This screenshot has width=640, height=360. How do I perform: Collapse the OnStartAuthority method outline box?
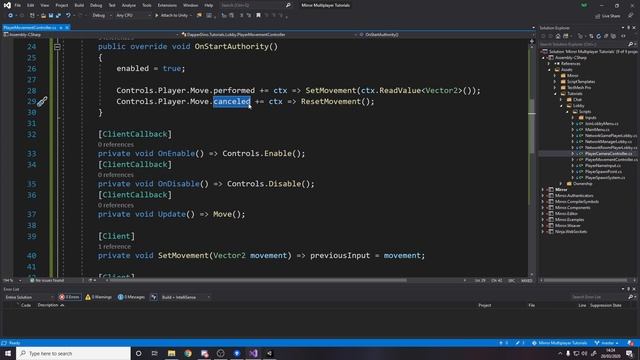pyautogui.click(x=57, y=47)
